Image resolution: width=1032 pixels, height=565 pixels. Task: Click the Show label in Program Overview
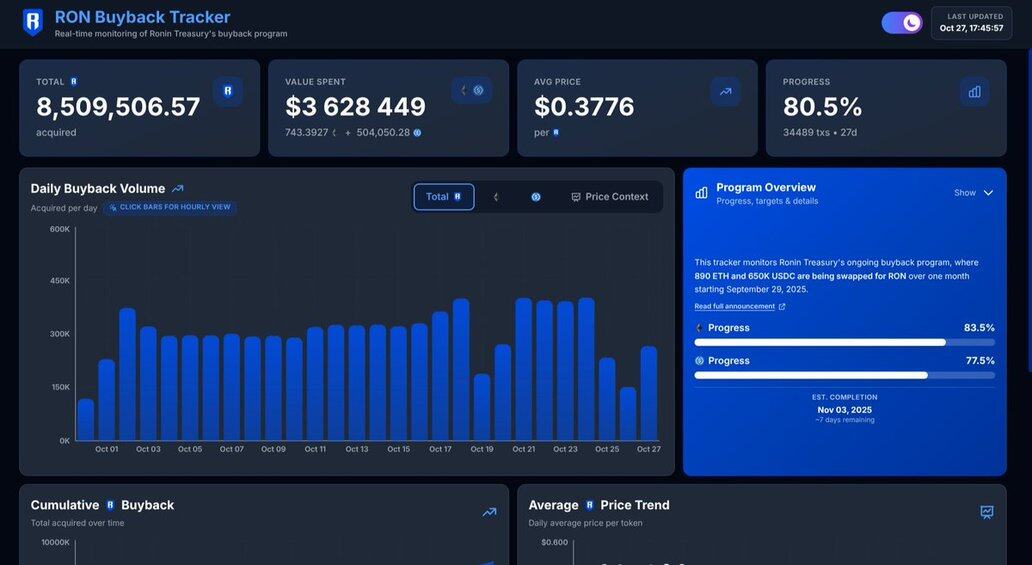964,193
